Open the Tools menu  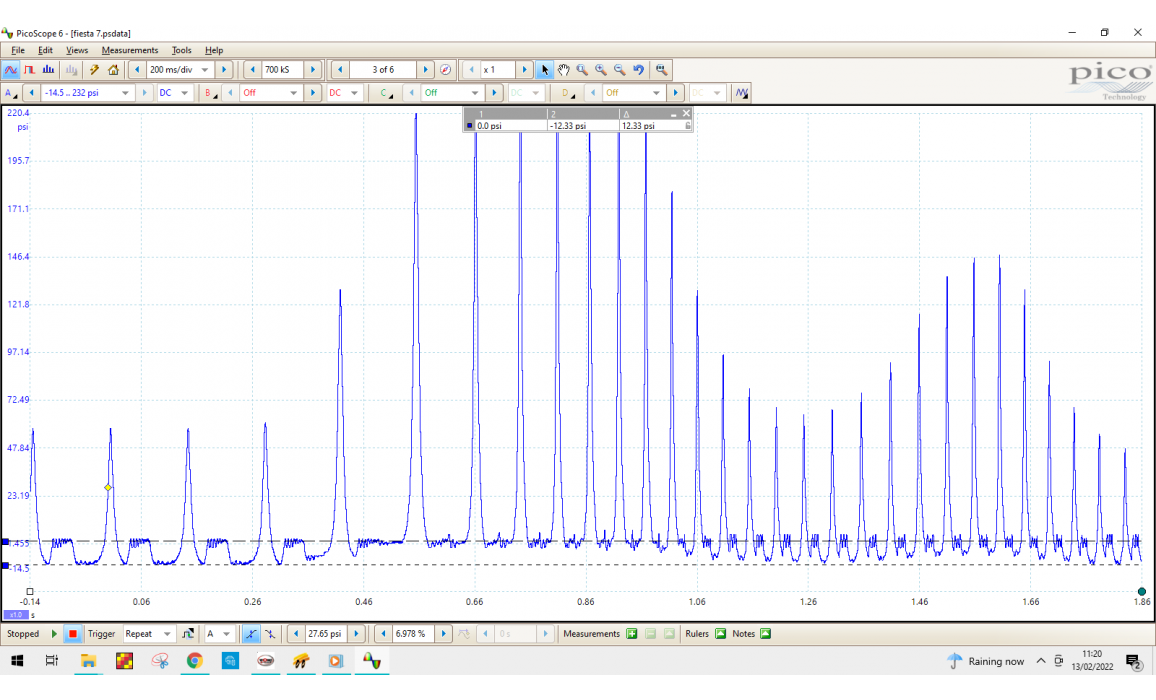point(181,50)
